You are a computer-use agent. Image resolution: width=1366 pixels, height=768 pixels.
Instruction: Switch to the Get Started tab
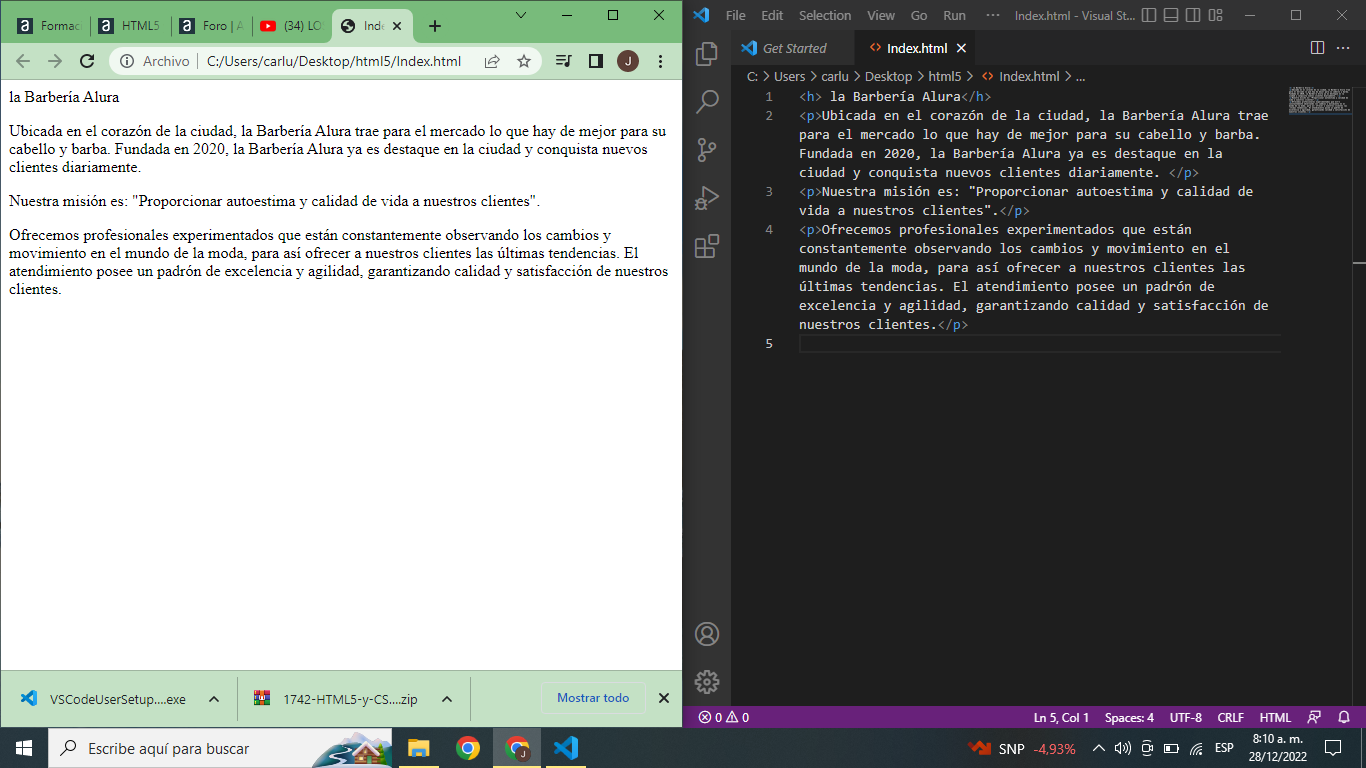pyautogui.click(x=792, y=48)
